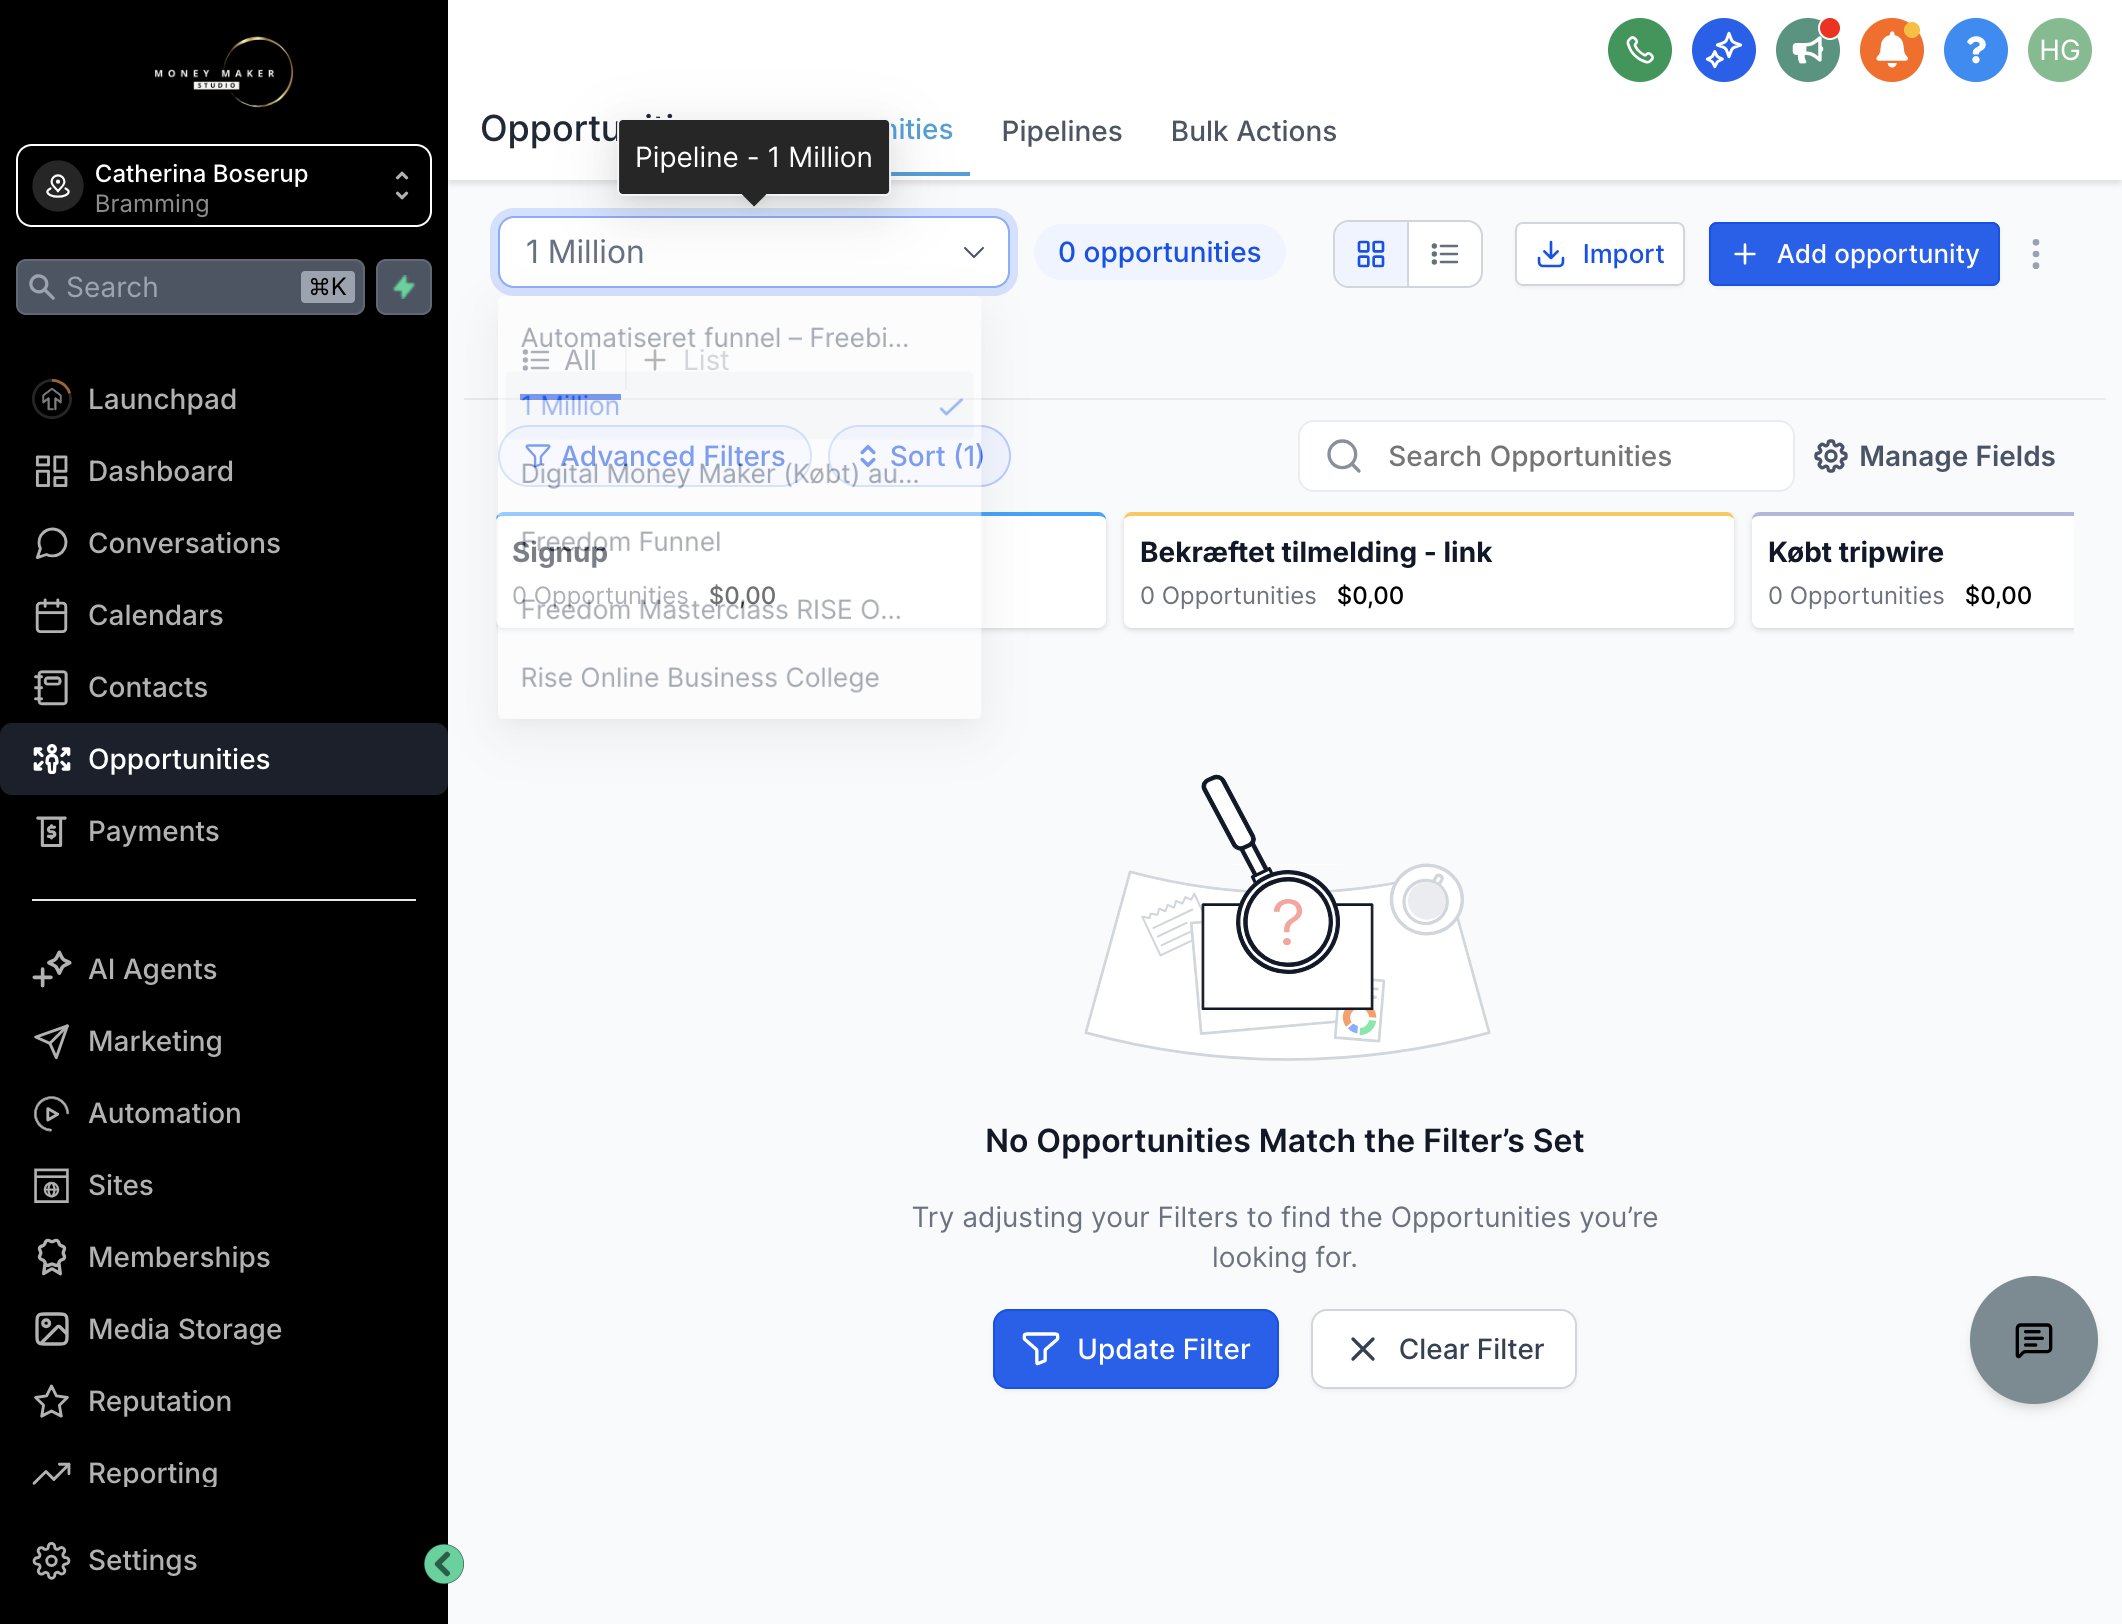Open Dashboard from the sidebar
2122x1624 pixels.
[224, 471]
